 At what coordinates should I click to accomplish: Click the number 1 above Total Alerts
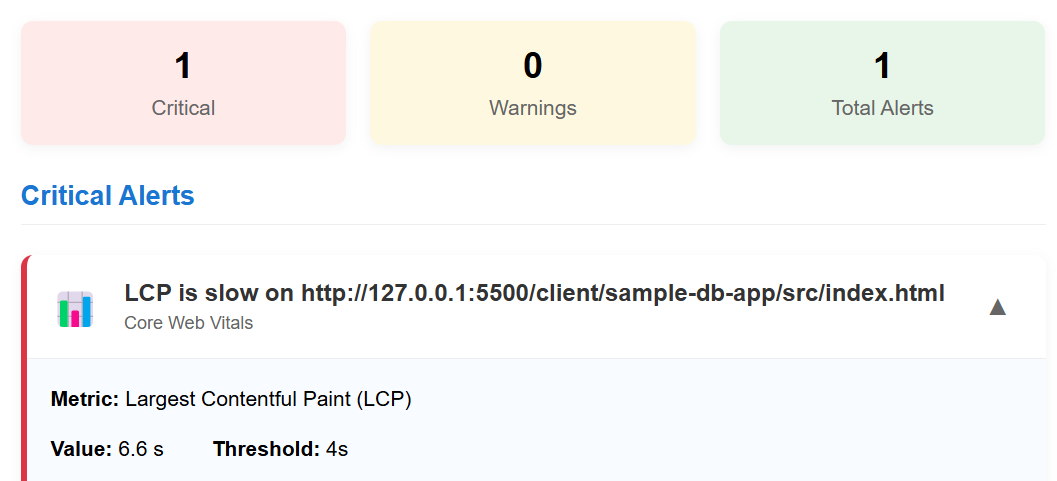[882, 66]
